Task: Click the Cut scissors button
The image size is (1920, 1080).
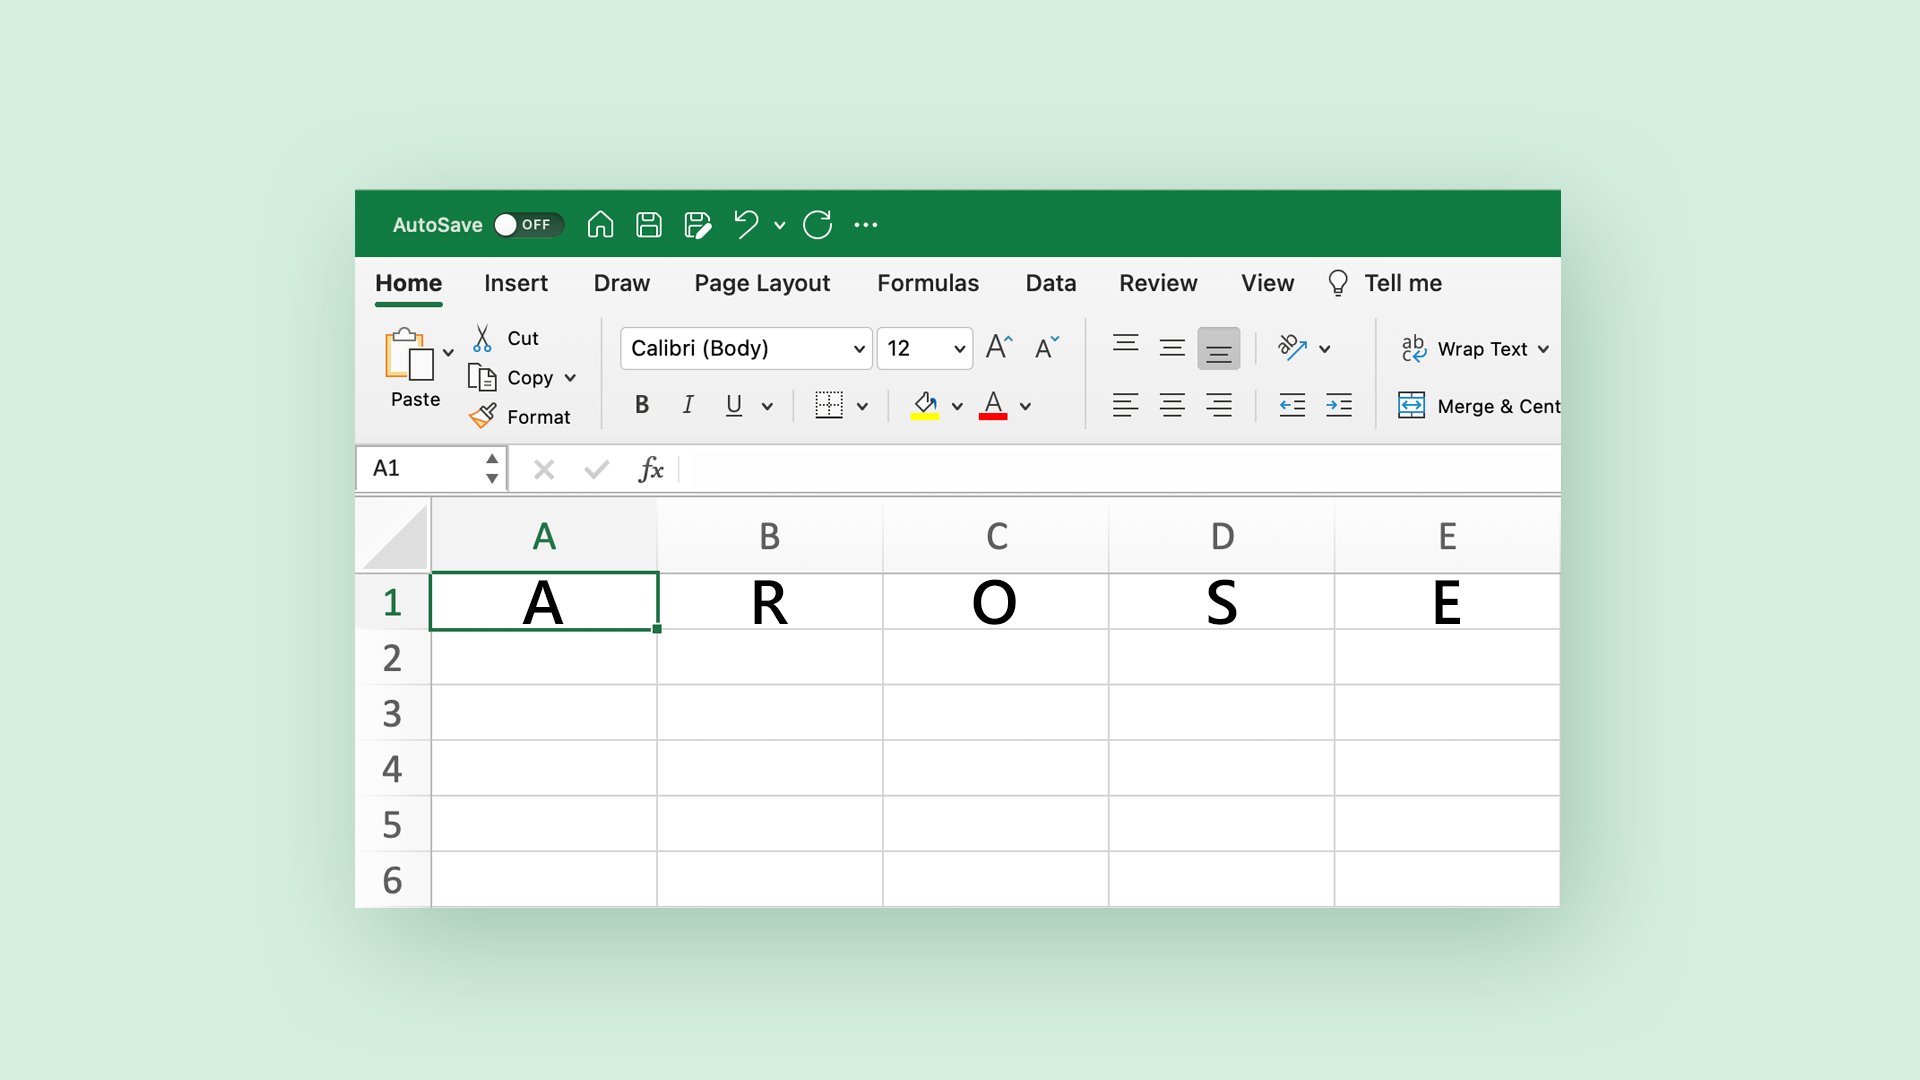Action: (505, 338)
